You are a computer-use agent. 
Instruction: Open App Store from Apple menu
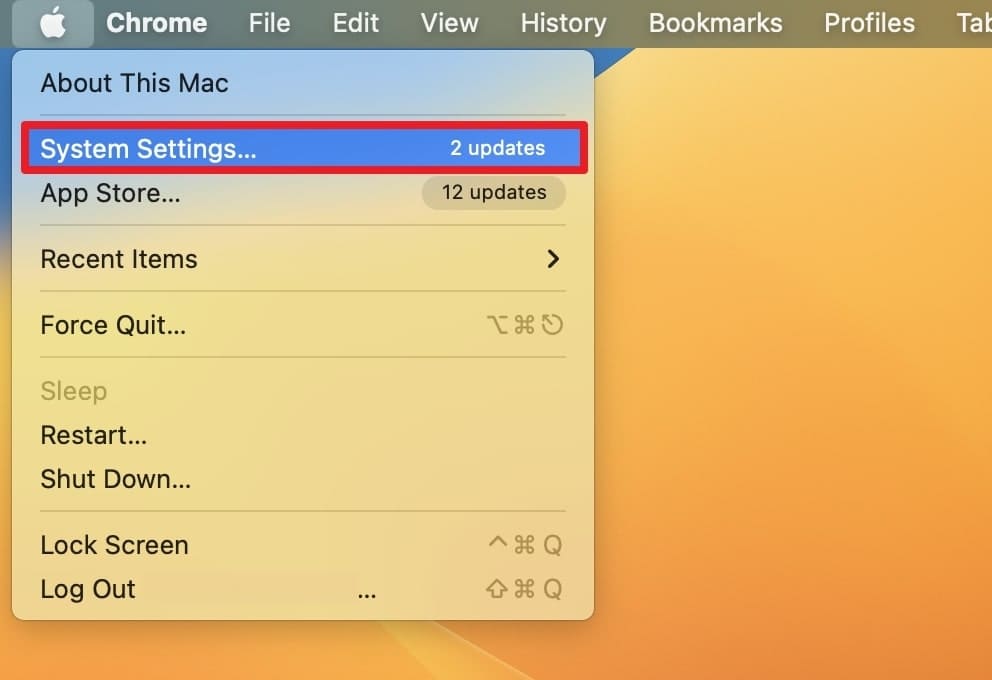pyautogui.click(x=302, y=192)
